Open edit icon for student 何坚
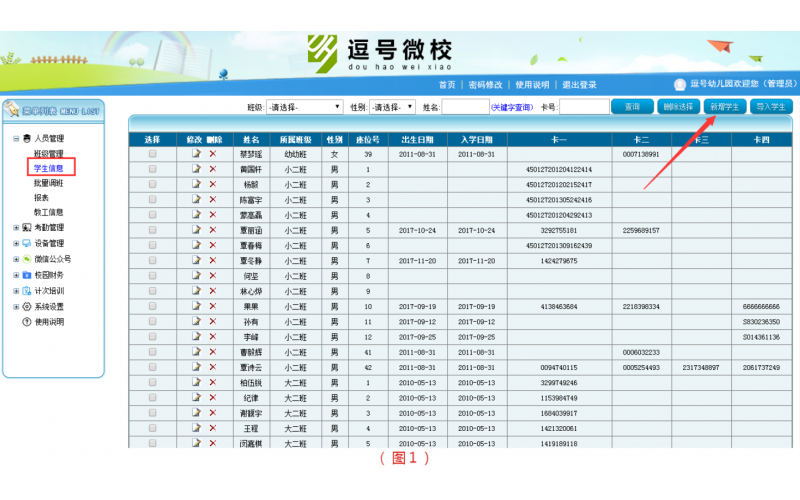This screenshot has width=800, height=500. (196, 276)
